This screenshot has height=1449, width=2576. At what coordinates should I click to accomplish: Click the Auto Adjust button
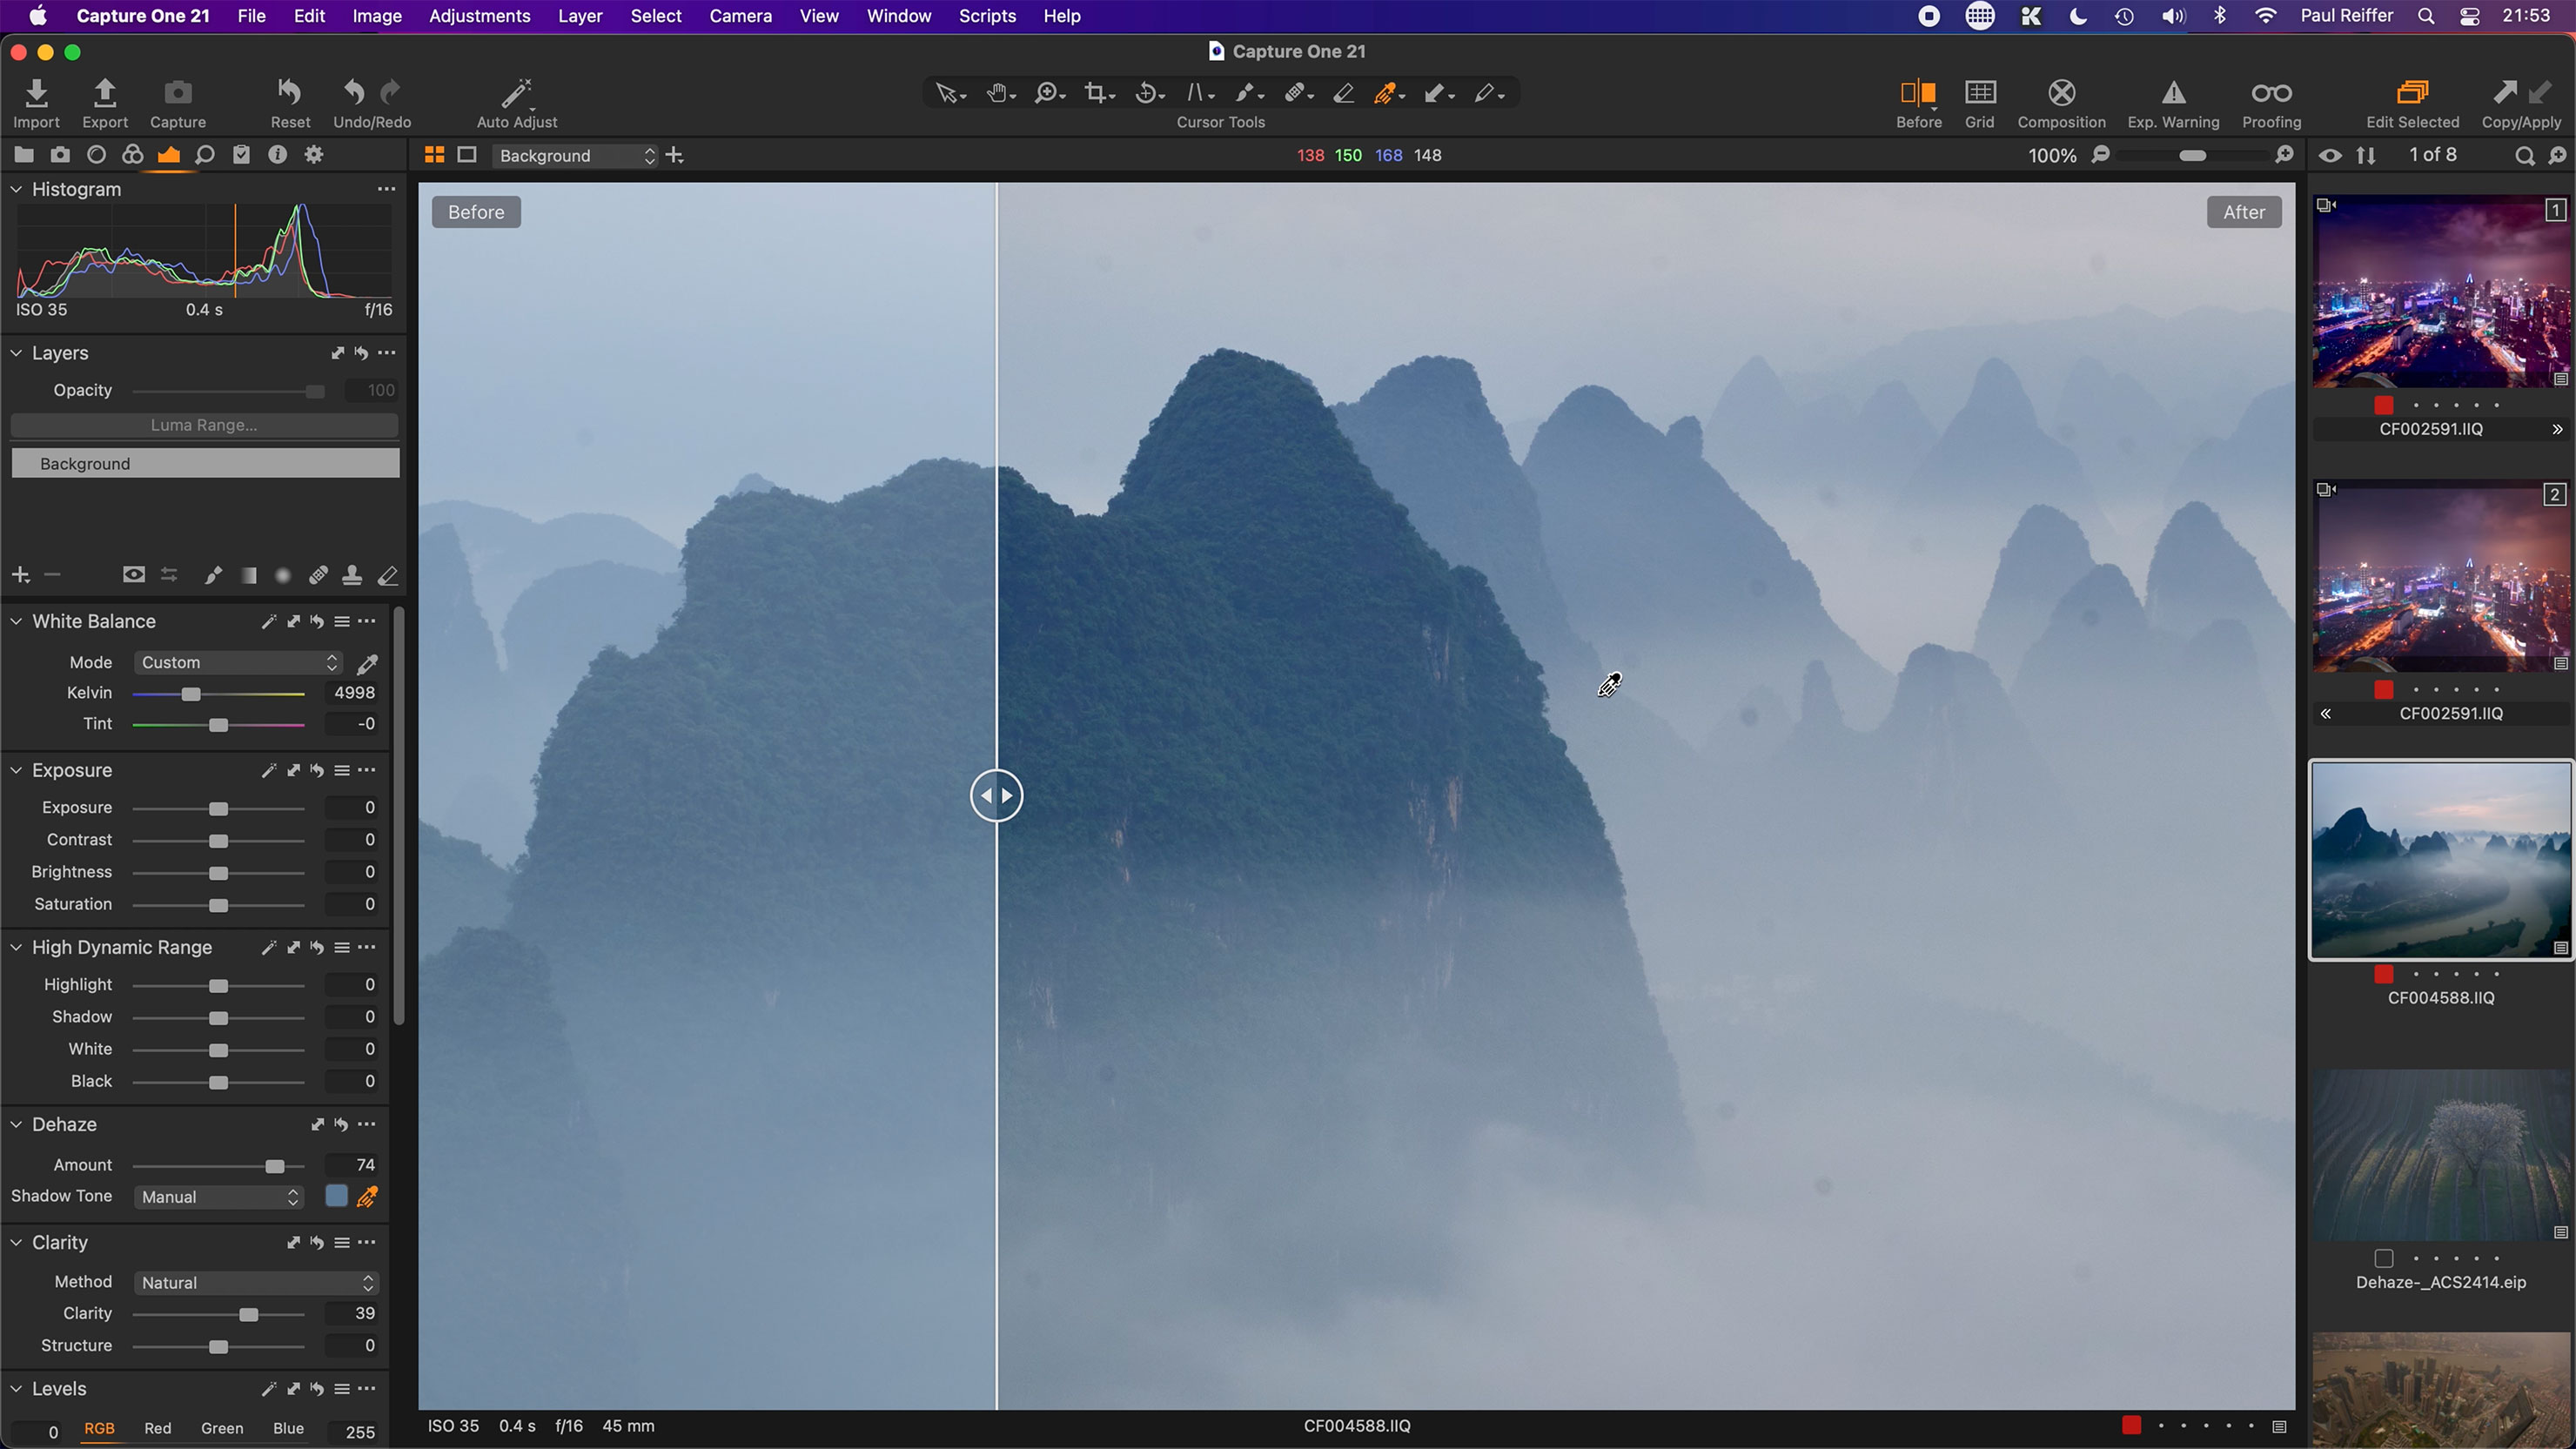pyautogui.click(x=514, y=100)
